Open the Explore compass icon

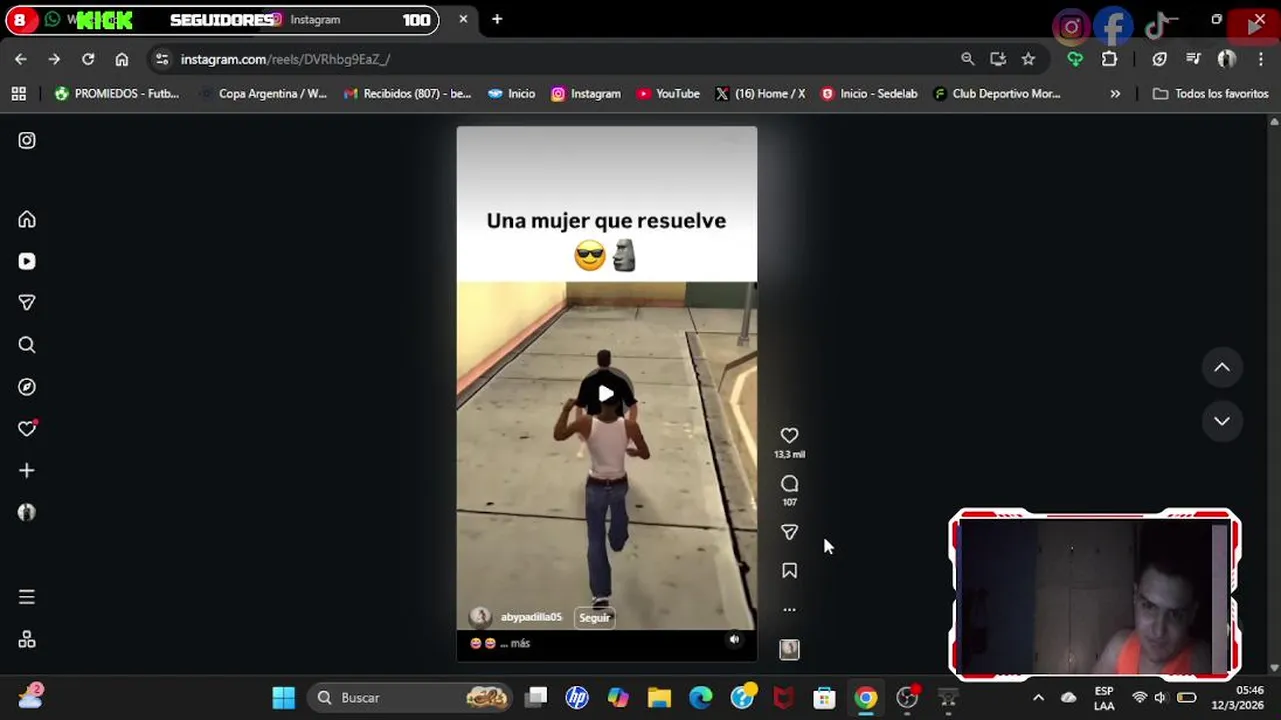(27, 387)
